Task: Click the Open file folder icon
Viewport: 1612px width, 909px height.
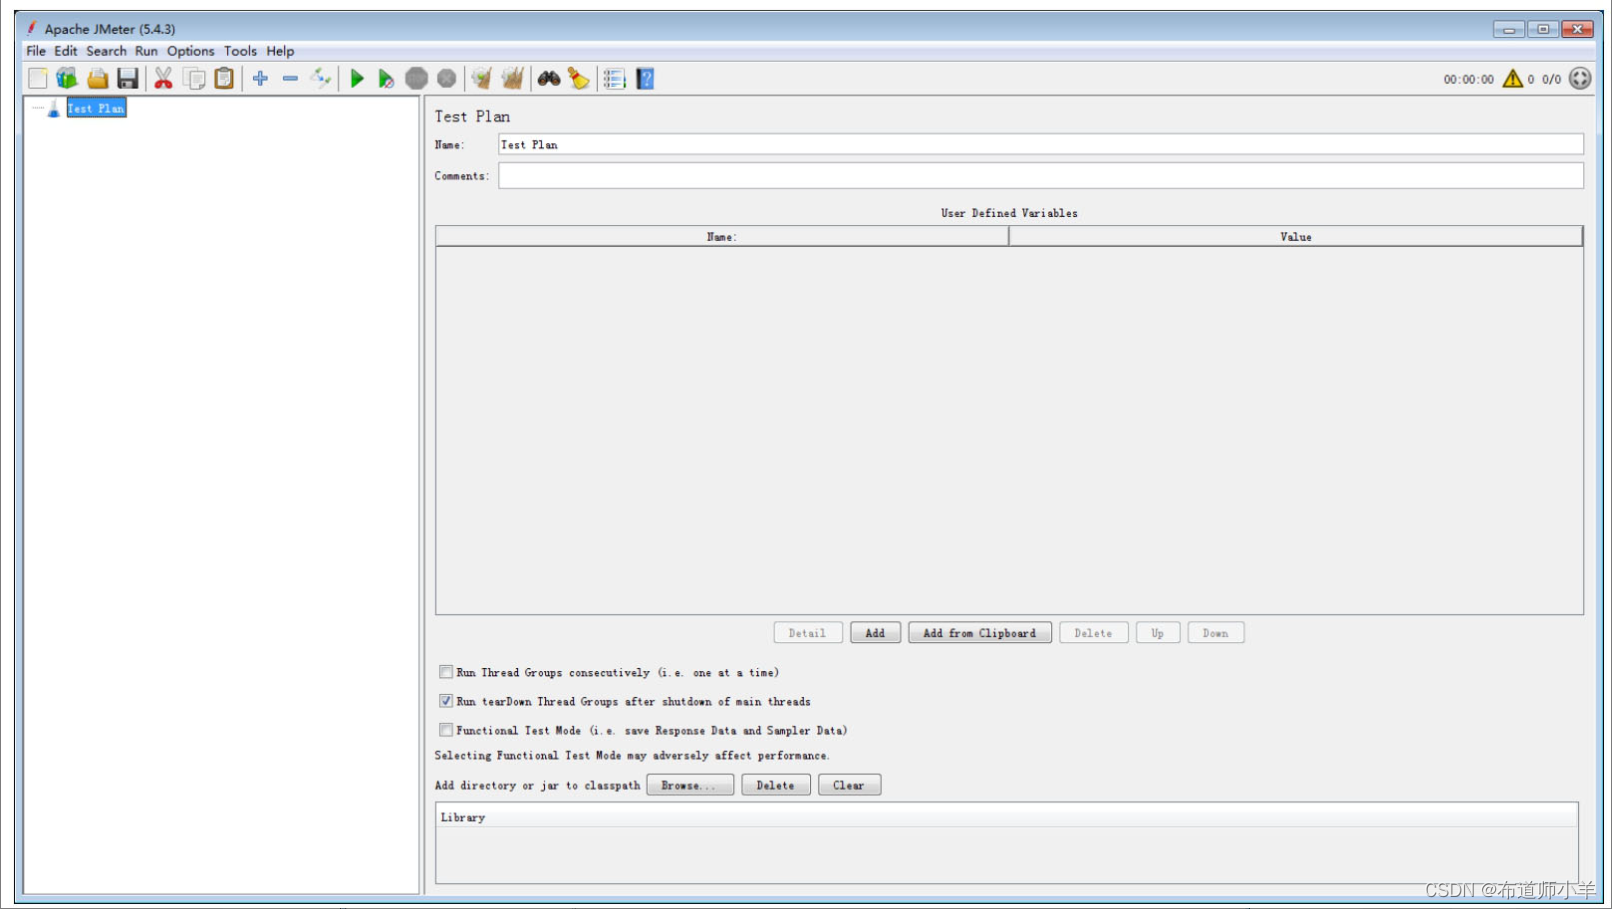Action: pos(97,78)
